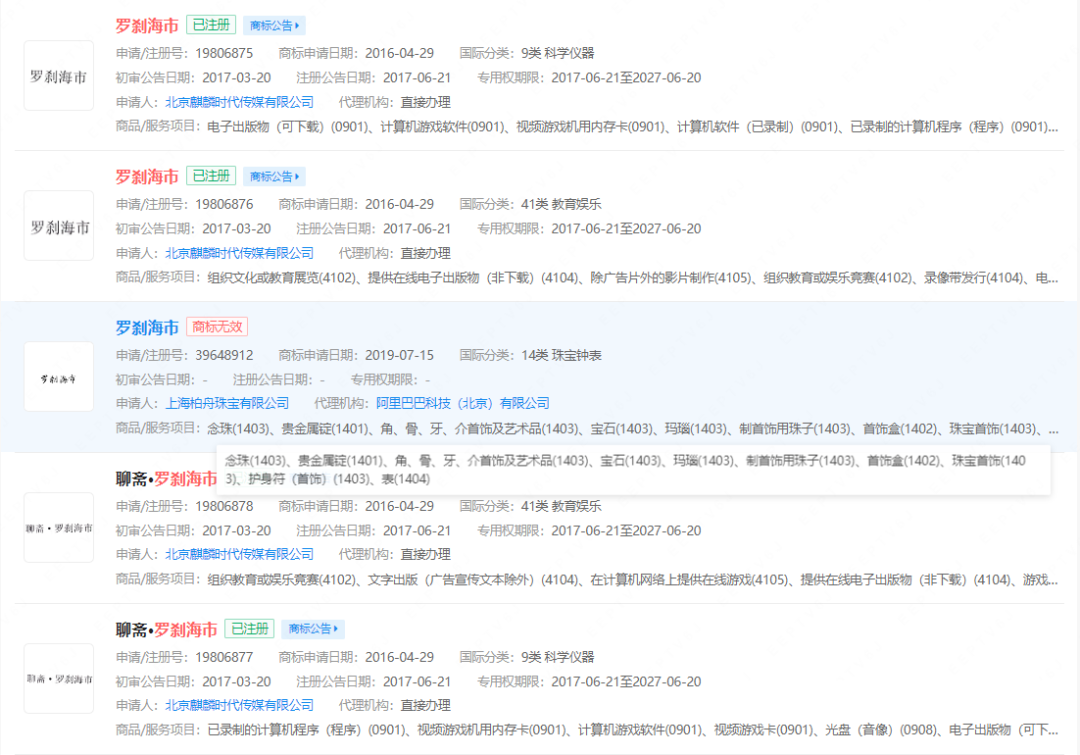Click the 商标公告 tag on the last result
The width and height of the screenshot is (1080, 755).
click(314, 628)
